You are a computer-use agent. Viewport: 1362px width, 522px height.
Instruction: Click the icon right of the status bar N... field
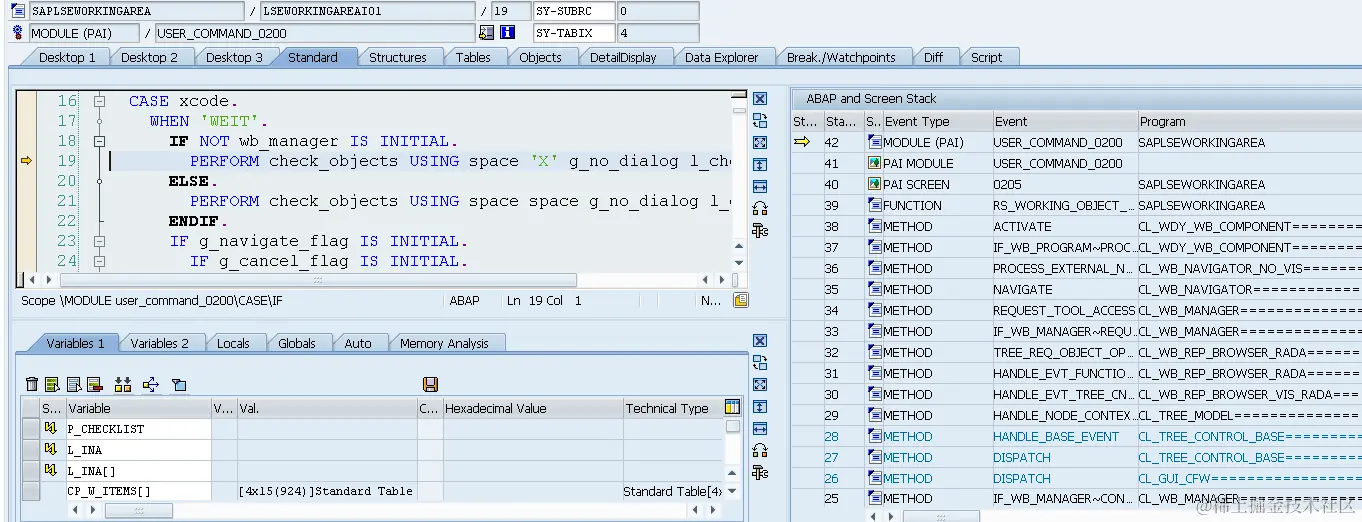[x=741, y=300]
